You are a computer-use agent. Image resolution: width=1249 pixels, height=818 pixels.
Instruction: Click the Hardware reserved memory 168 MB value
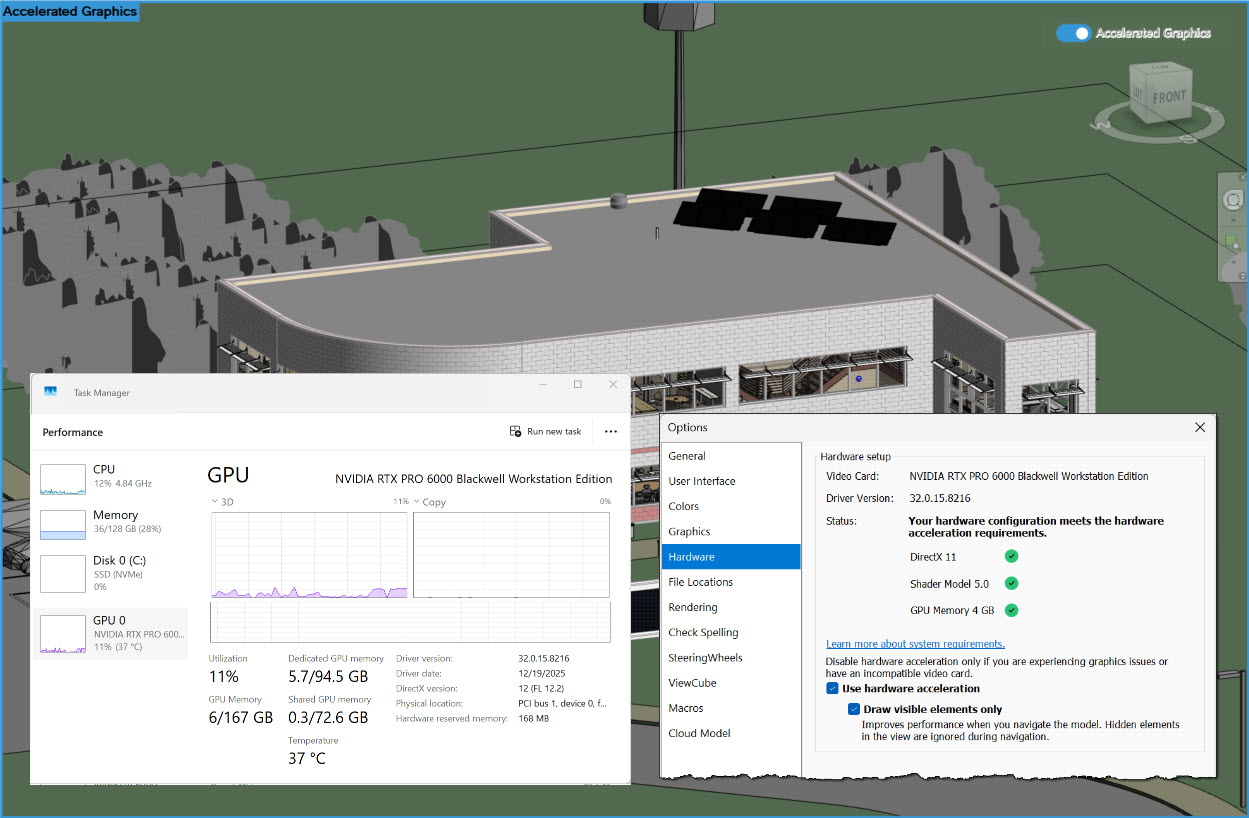coord(533,719)
